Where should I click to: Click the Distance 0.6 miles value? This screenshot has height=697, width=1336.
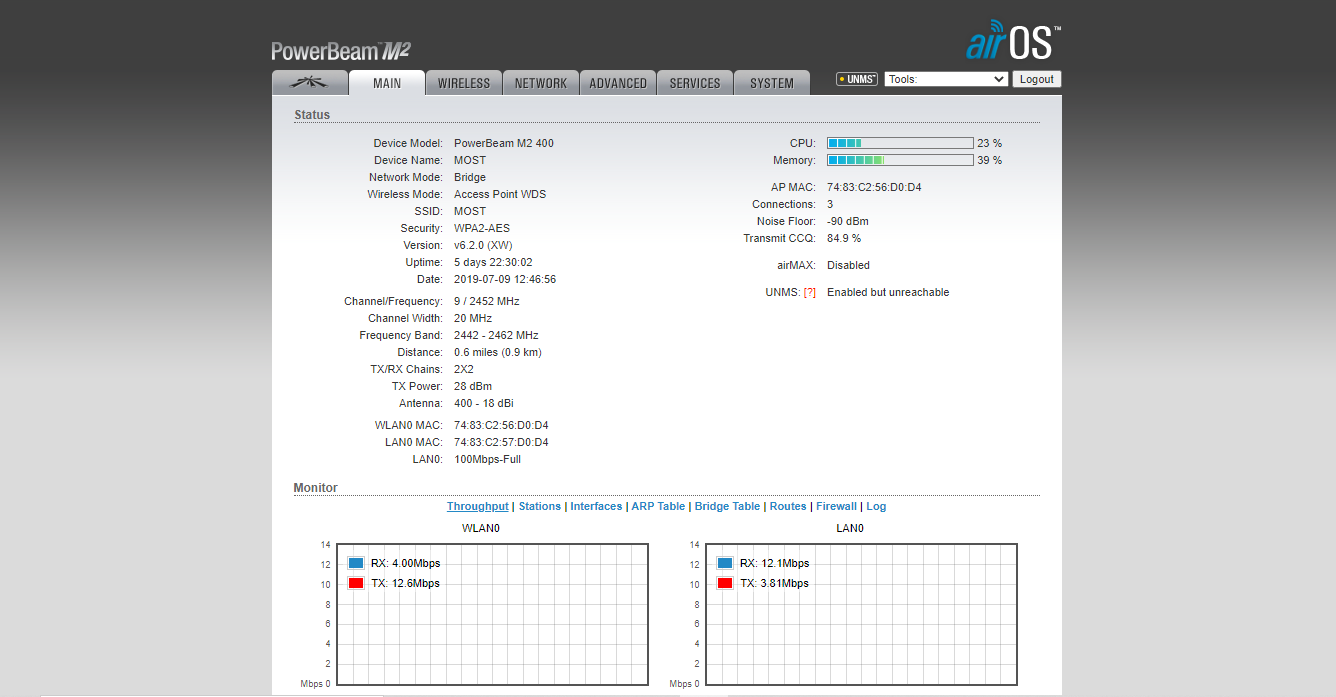pyautogui.click(x=498, y=352)
